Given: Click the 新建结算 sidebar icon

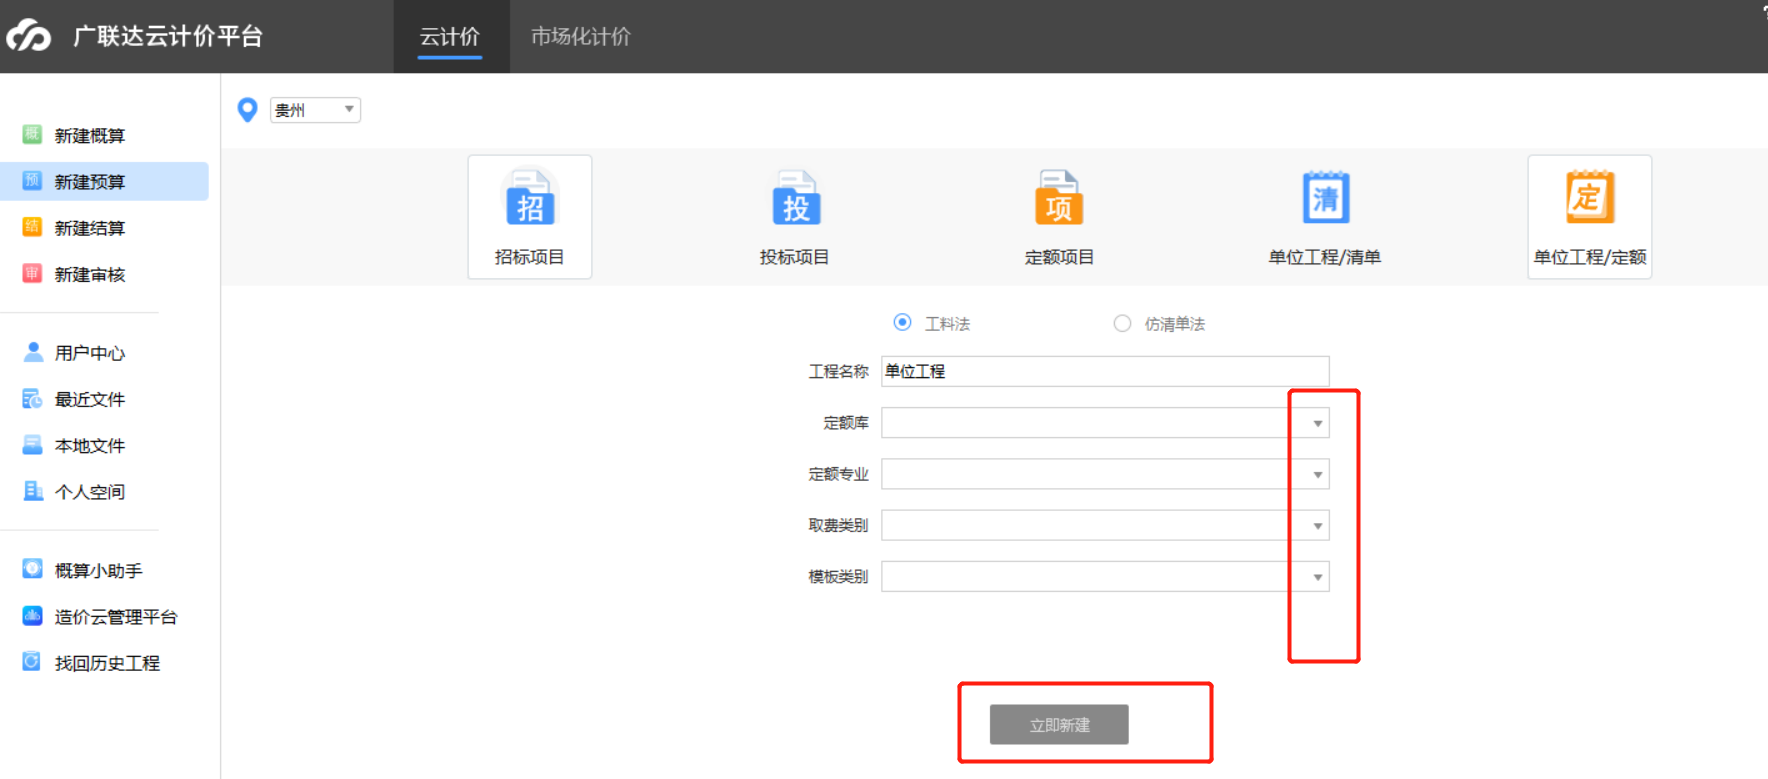Looking at the screenshot, I should click(32, 227).
